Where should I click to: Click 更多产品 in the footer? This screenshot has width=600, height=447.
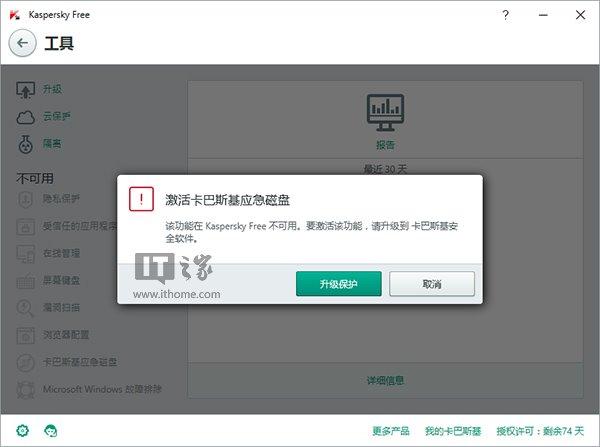pos(391,431)
